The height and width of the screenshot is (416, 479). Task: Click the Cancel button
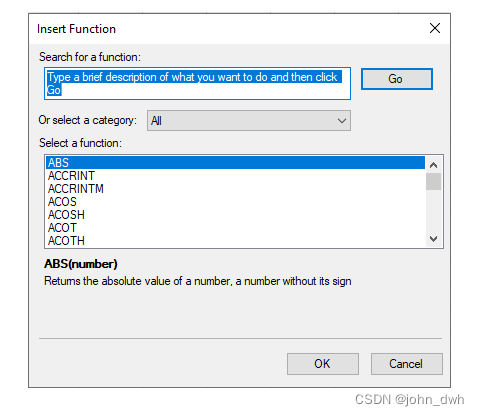coord(407,364)
